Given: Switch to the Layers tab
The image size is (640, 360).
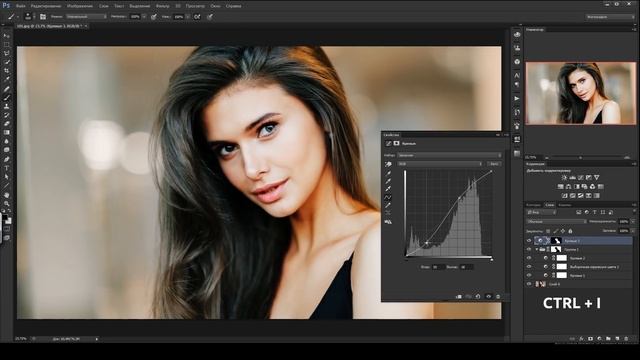Looking at the screenshot, I should pyautogui.click(x=550, y=205).
